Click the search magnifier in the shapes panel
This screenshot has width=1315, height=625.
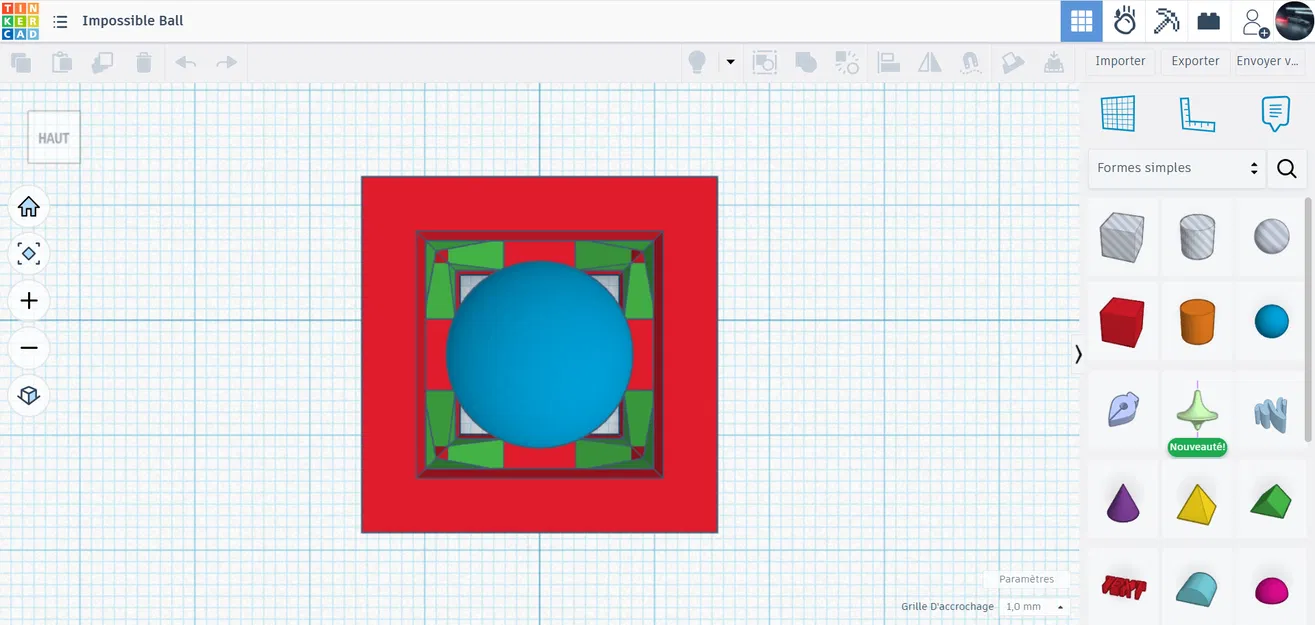click(1286, 168)
